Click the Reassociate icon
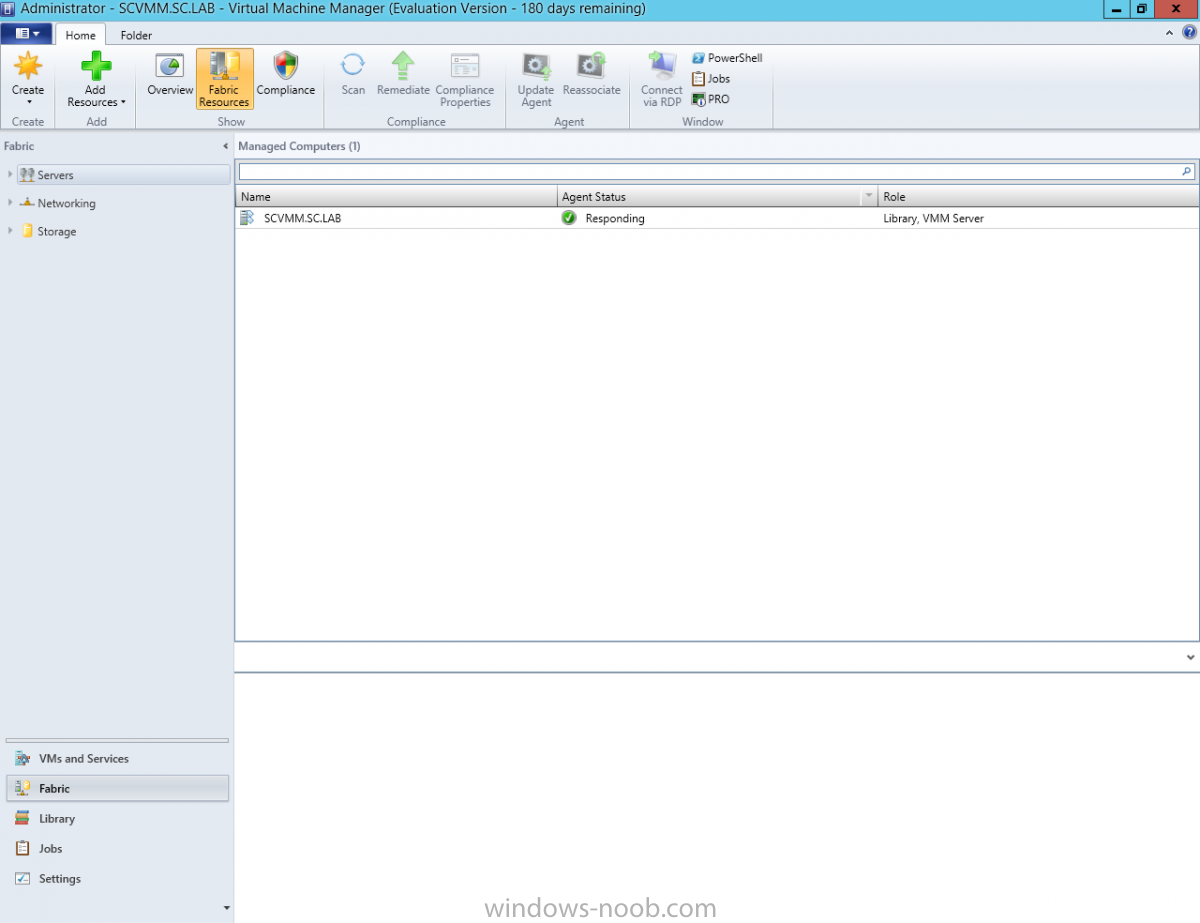Viewport: 1200px width, 923px height. tap(592, 66)
